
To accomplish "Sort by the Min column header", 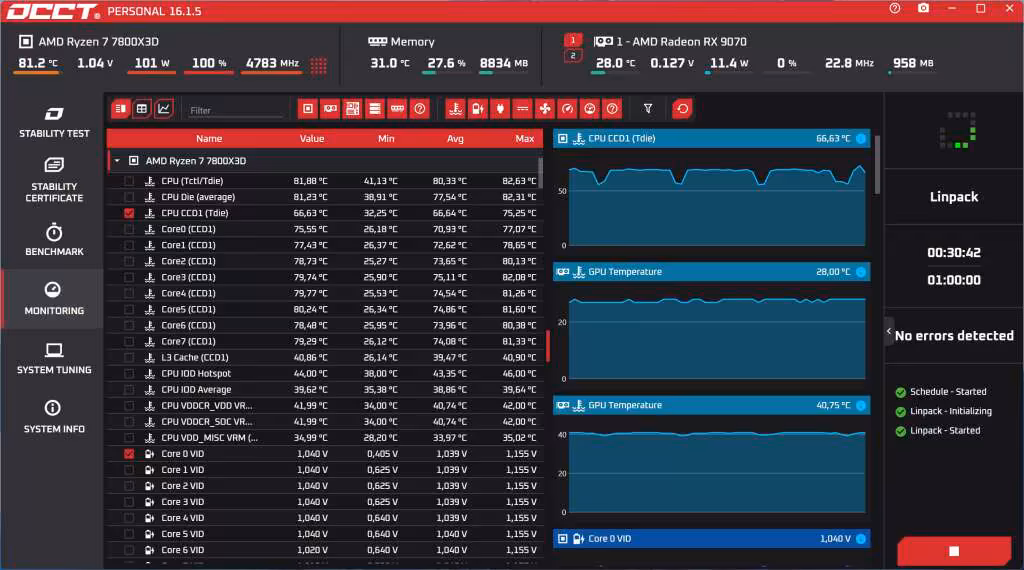I will (x=386, y=138).
